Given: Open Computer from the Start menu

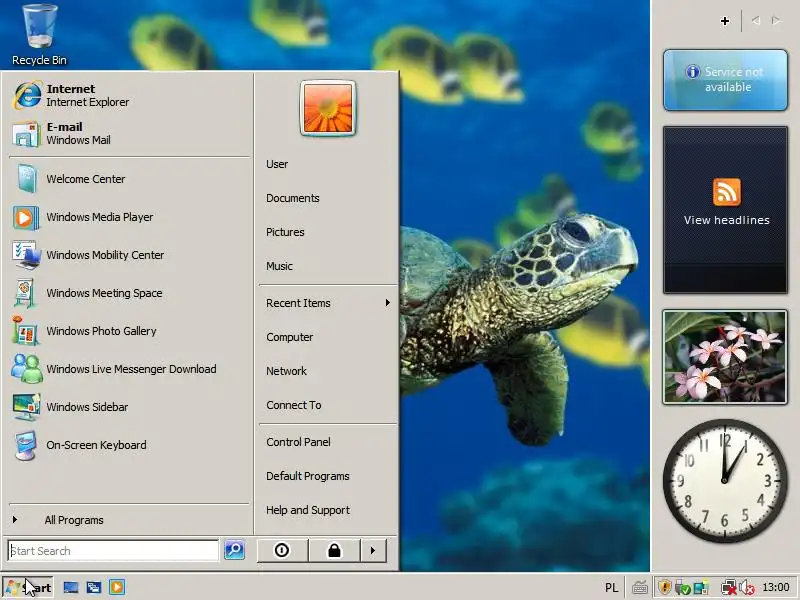Looking at the screenshot, I should point(289,337).
